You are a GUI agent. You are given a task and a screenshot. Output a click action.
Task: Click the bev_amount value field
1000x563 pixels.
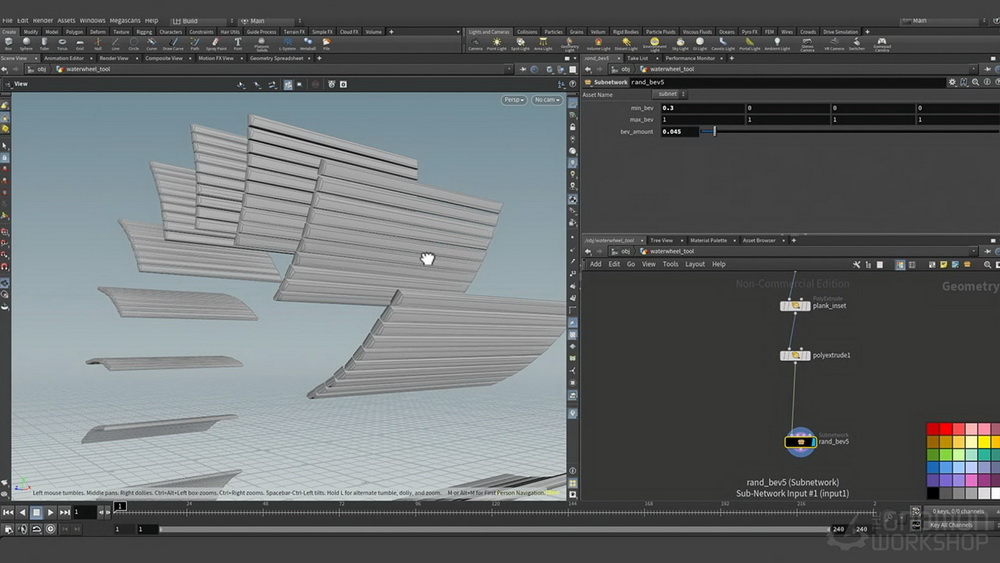tap(679, 131)
